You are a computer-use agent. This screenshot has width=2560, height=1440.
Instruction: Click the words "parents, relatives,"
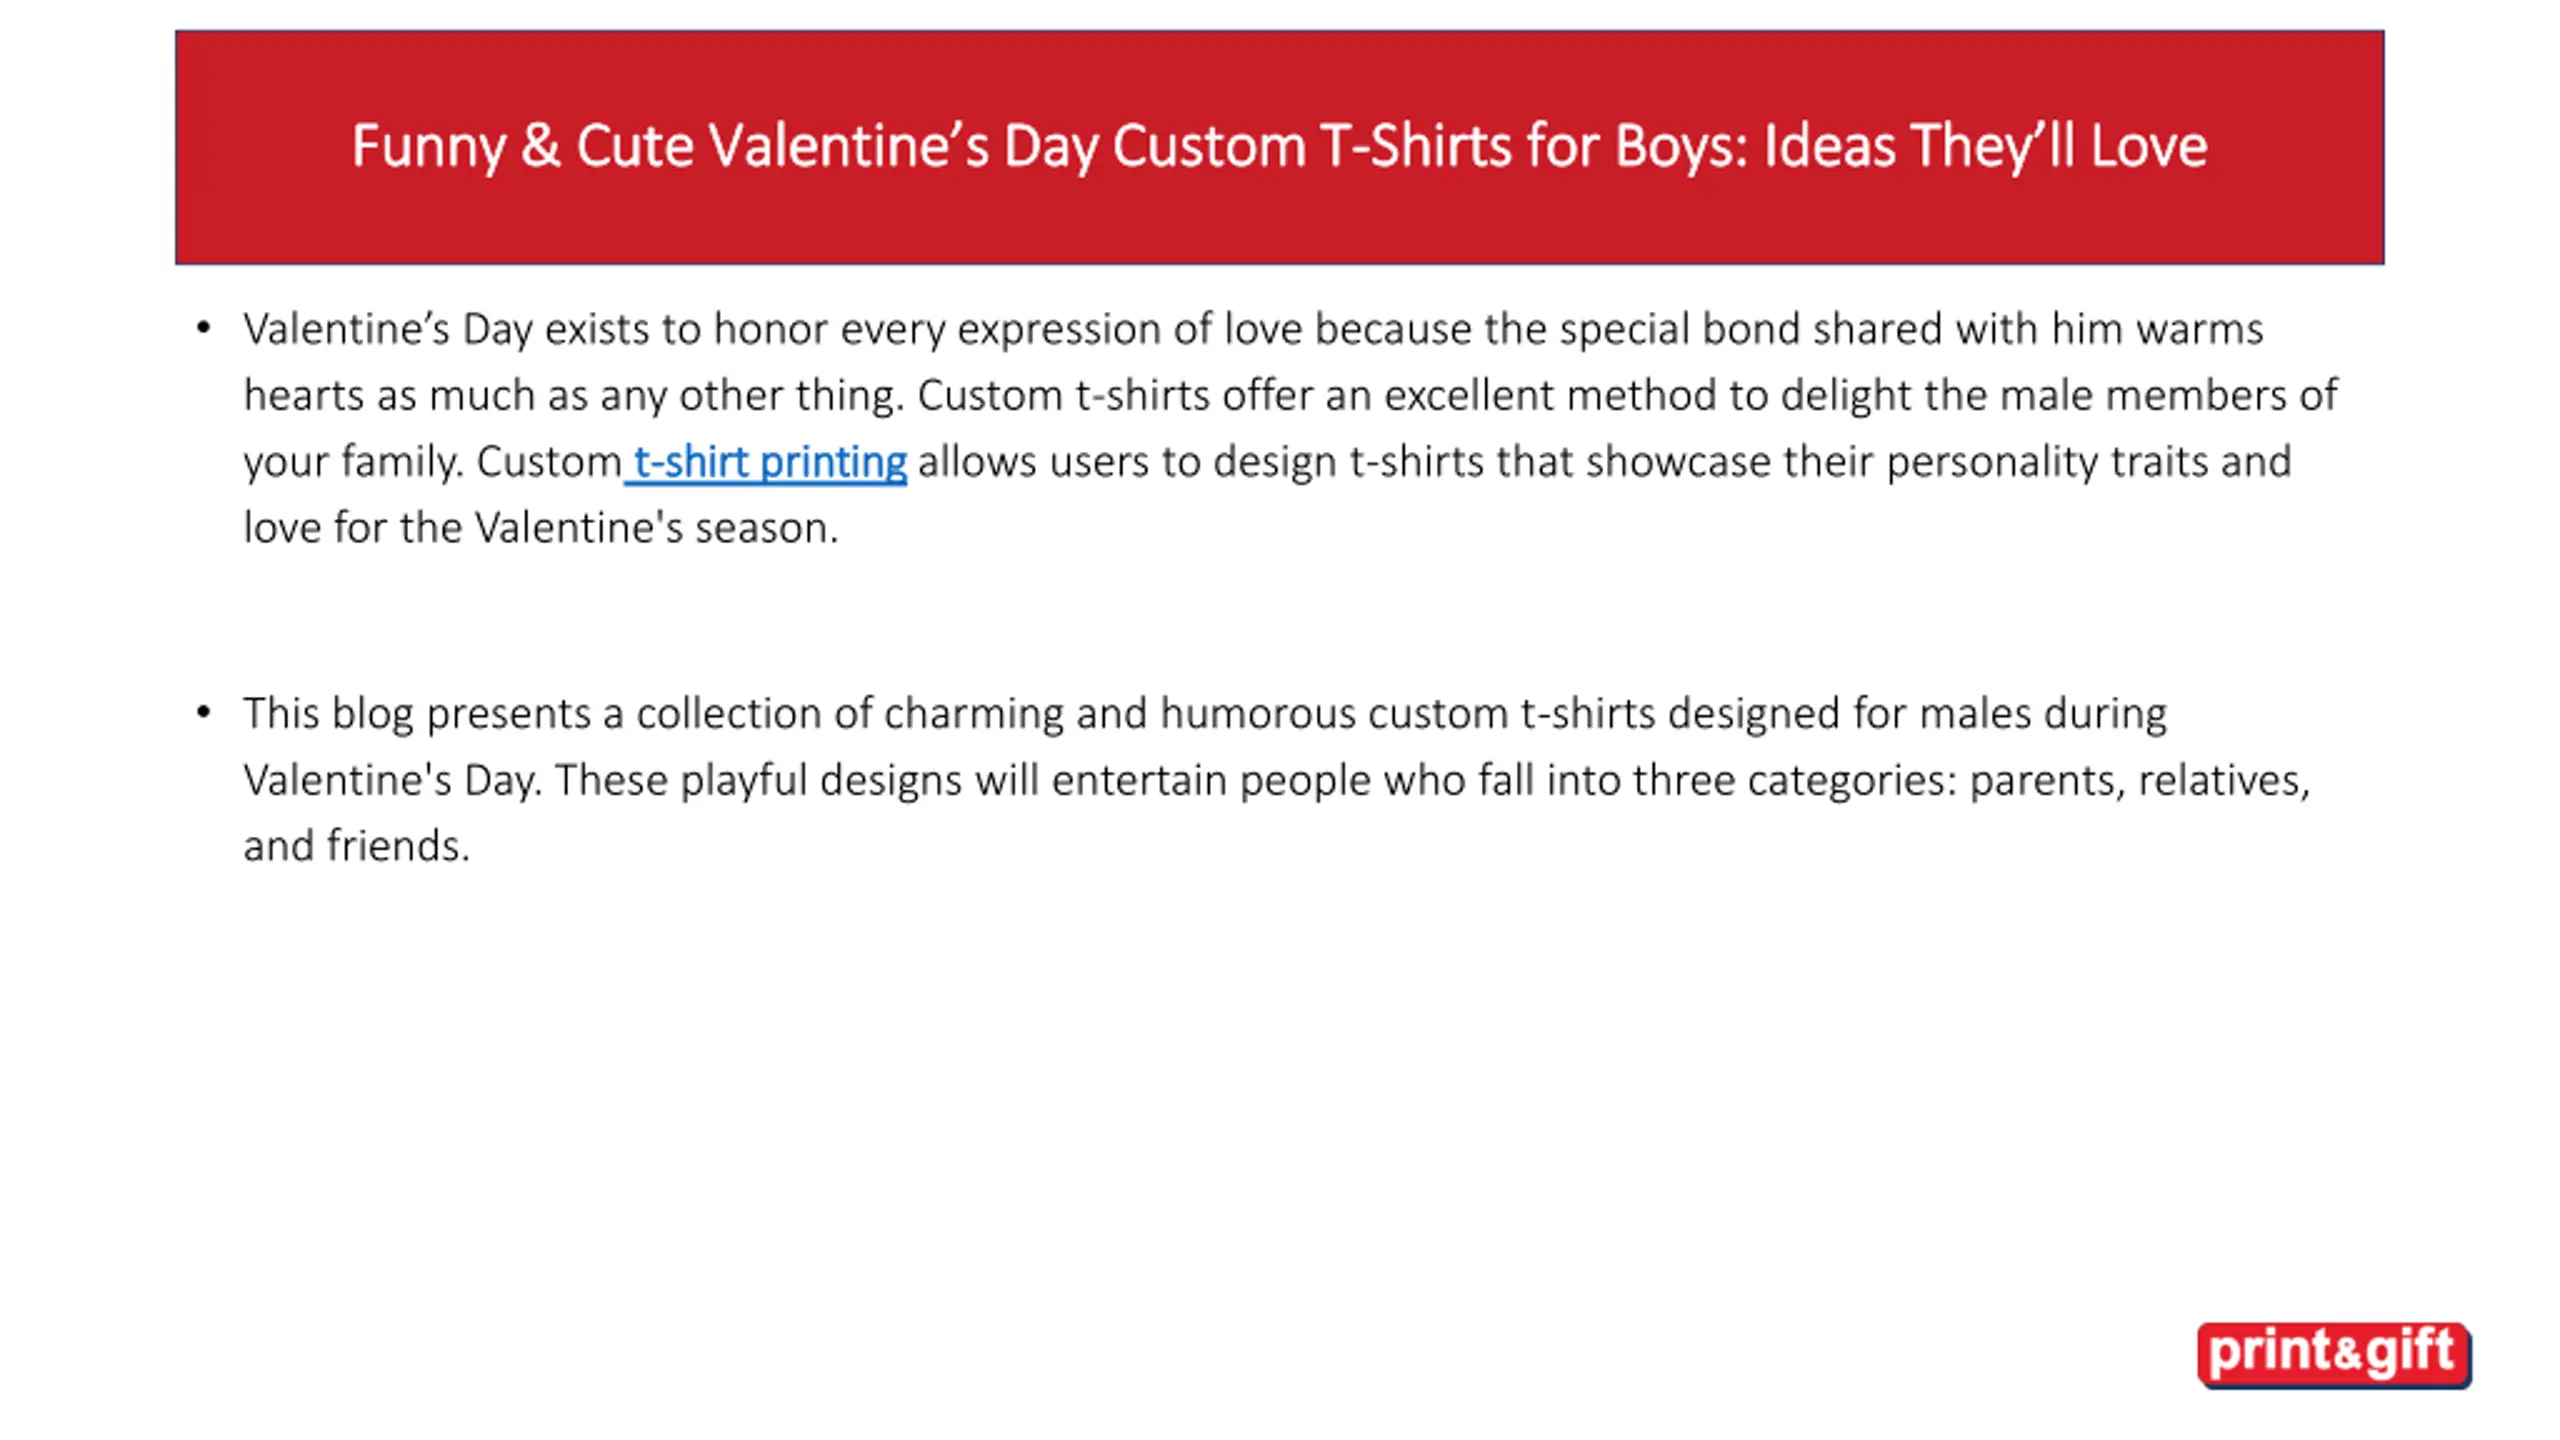[x=2140, y=780]
